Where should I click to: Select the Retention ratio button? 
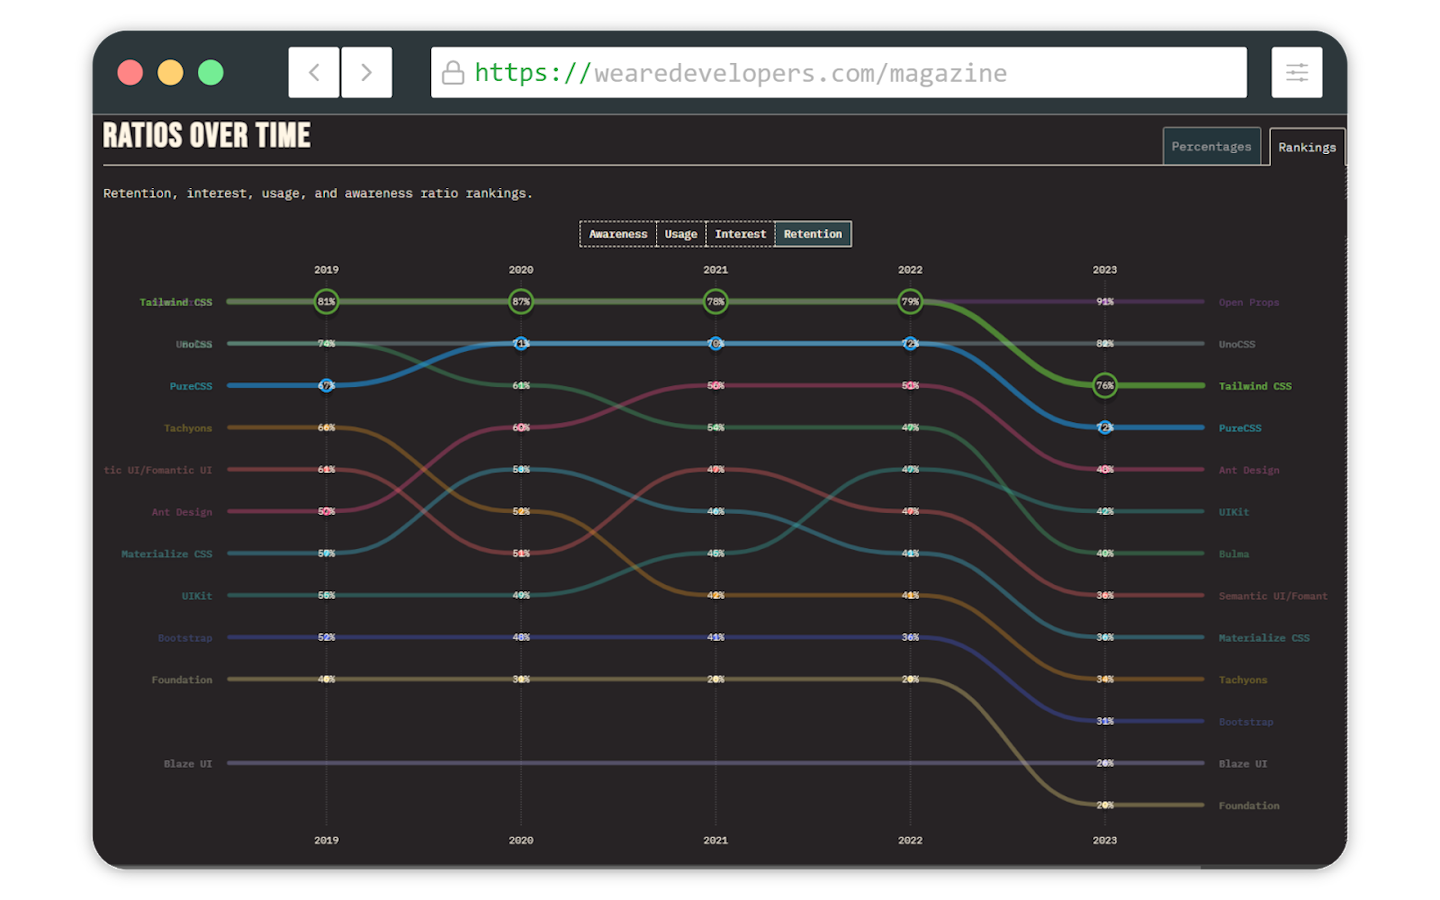click(813, 234)
